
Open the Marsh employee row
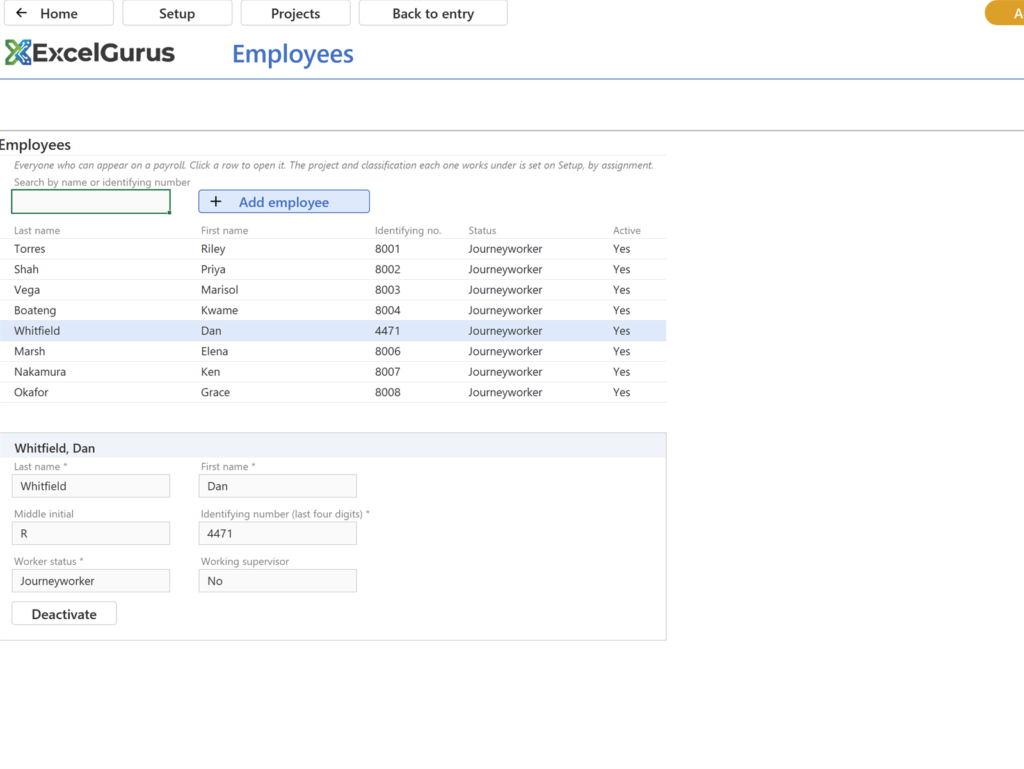(333, 351)
